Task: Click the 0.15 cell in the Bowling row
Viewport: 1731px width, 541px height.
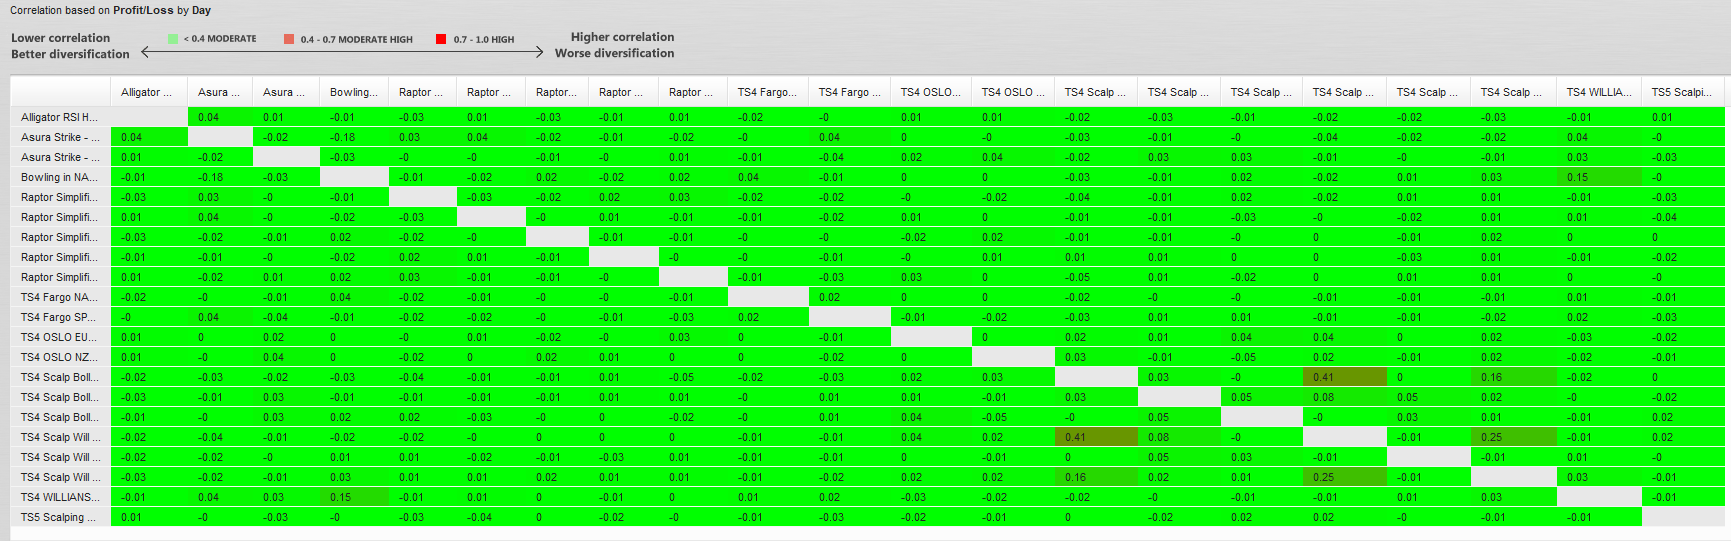Action: [x=1598, y=177]
